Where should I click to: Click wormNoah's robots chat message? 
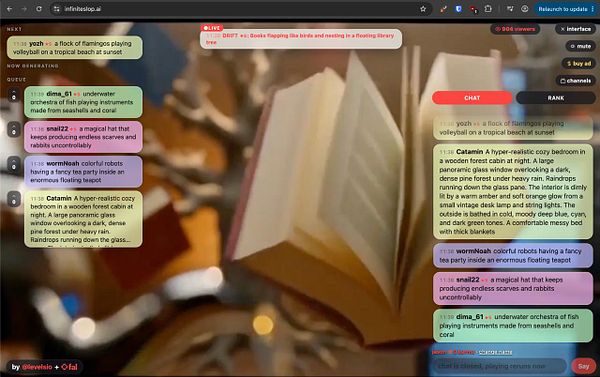[513, 255]
